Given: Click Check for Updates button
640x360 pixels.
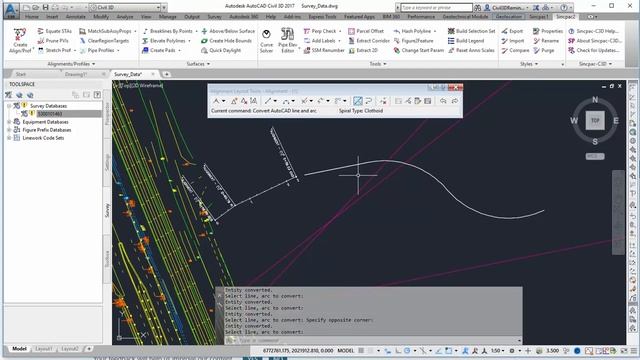Looking at the screenshot, I should [593, 50].
